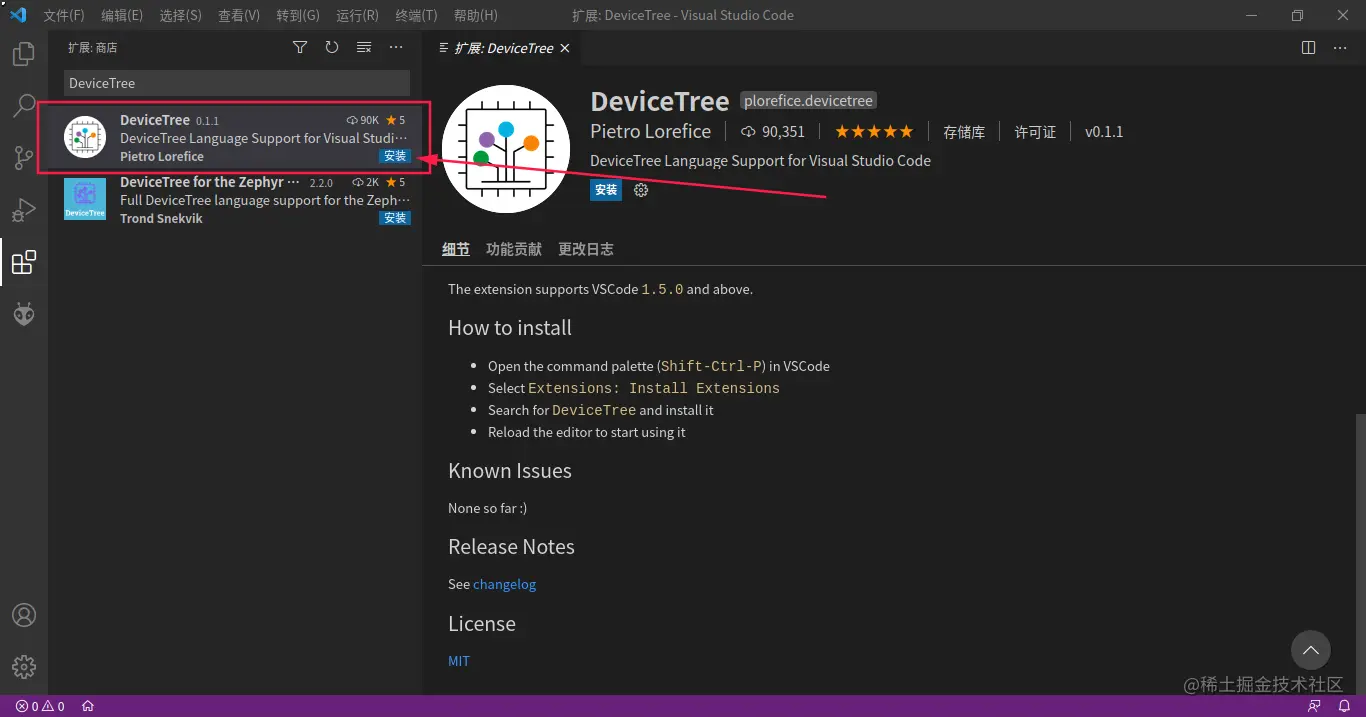This screenshot has height=717, width=1366.
Task: Open the 帮助(H) menu
Action: (475, 15)
